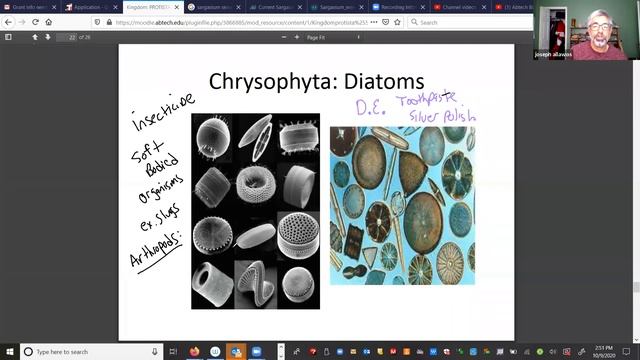640x360 pixels.
Task: Open the Windows Start menu
Action: (9, 351)
